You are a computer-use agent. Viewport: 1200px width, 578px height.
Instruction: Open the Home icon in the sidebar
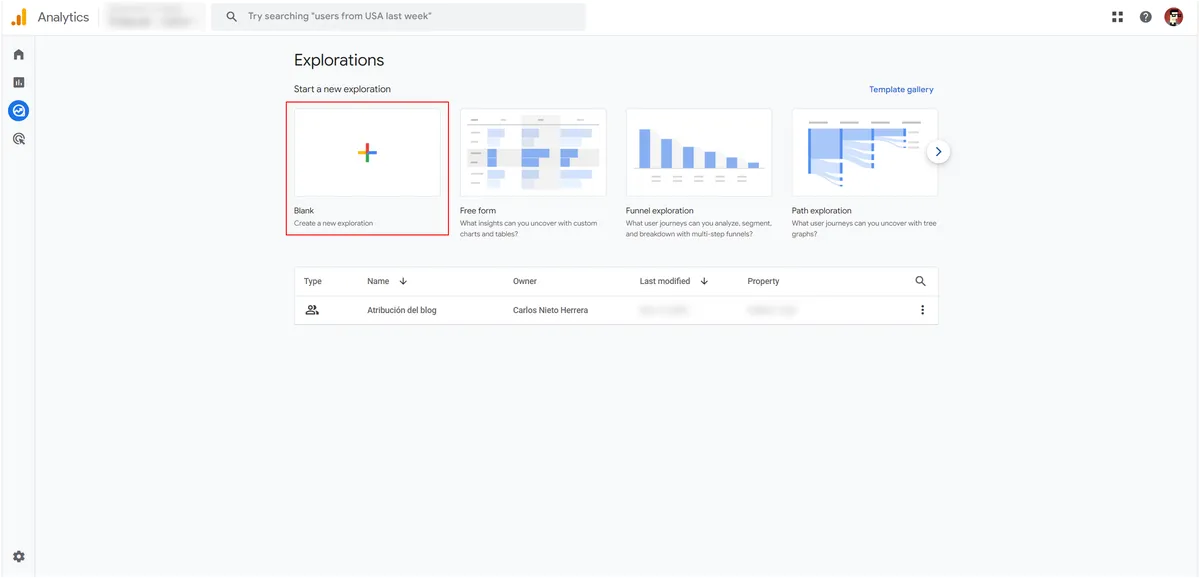pyautogui.click(x=18, y=55)
